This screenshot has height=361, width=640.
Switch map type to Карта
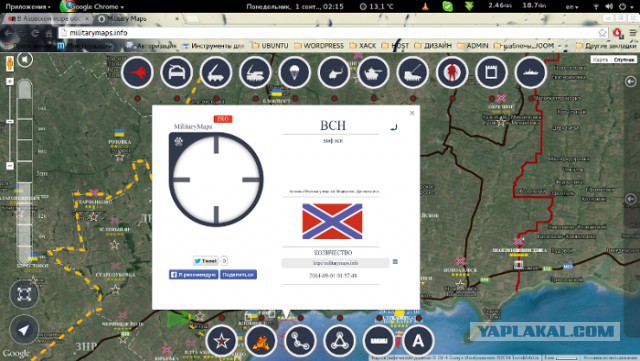[600, 60]
